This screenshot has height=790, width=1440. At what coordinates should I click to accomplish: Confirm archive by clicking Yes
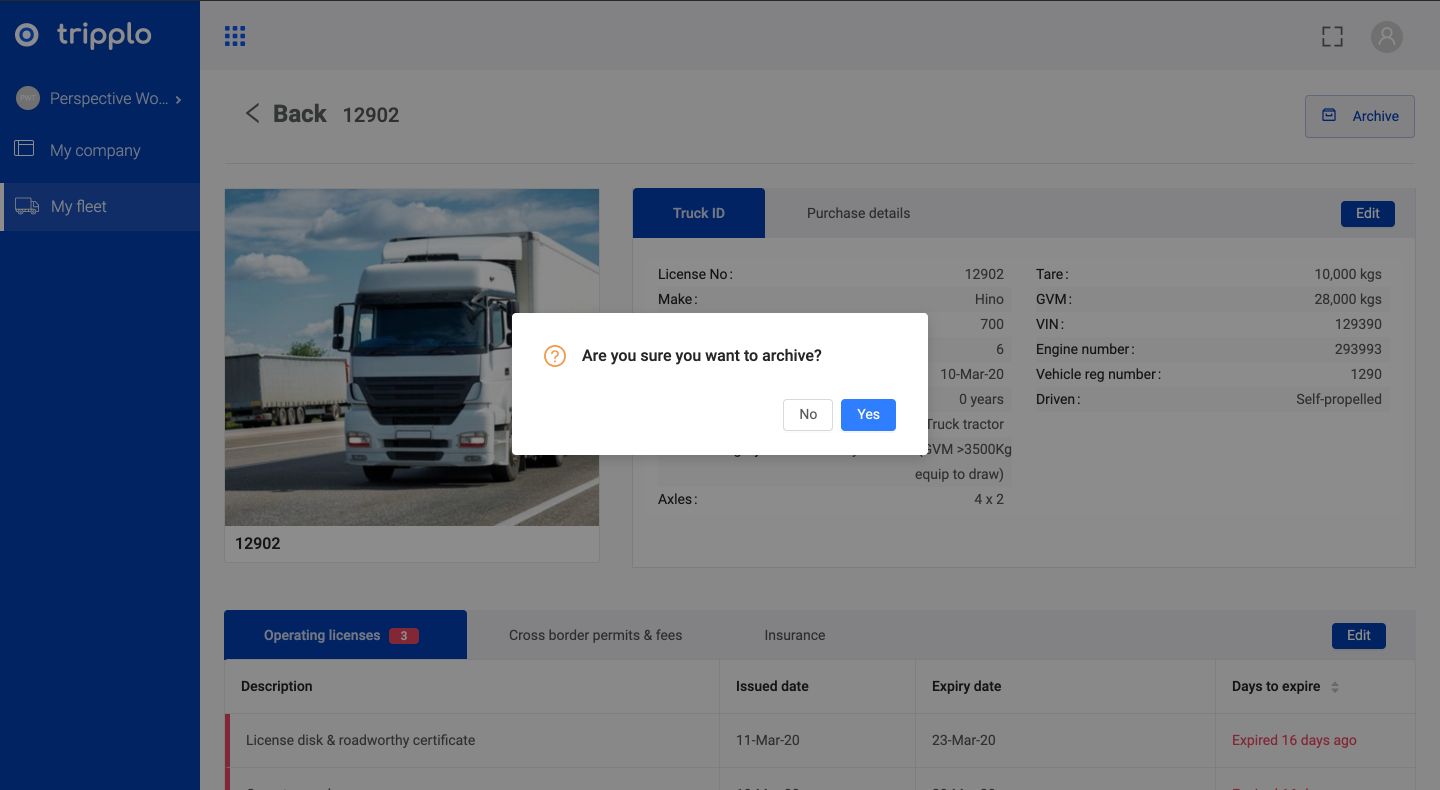[868, 414]
